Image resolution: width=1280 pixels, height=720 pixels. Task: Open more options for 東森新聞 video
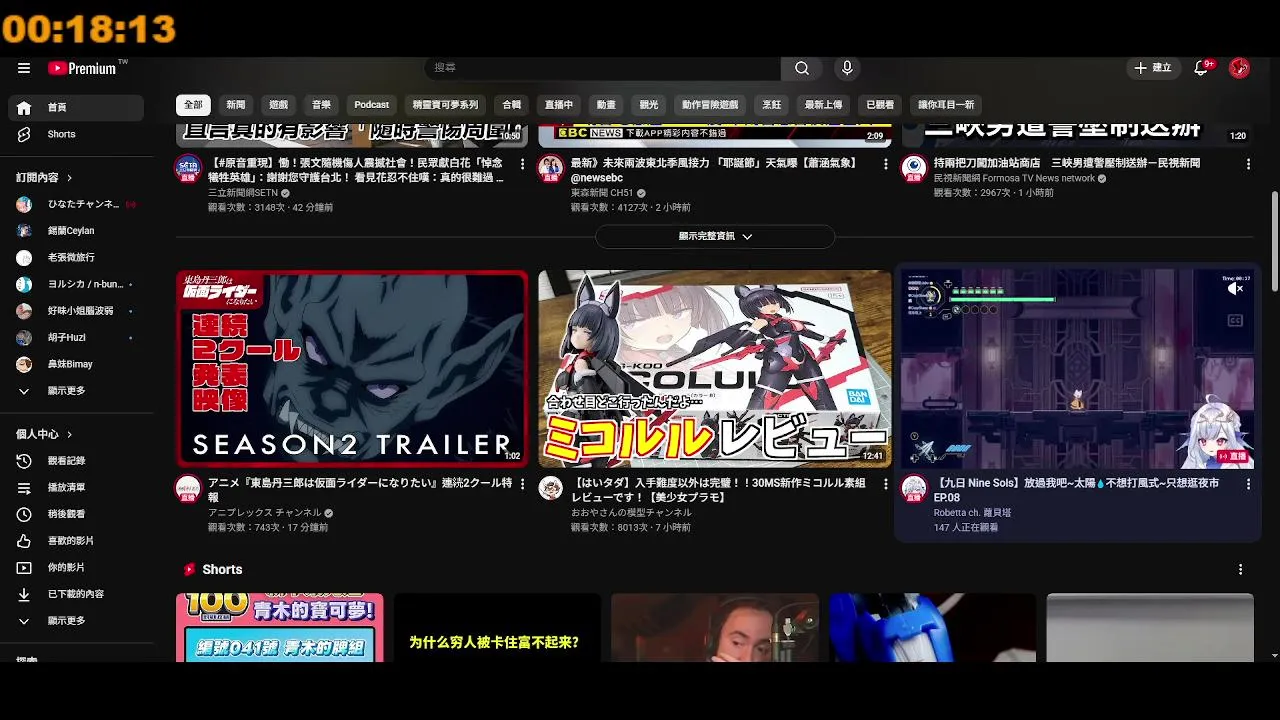click(885, 163)
